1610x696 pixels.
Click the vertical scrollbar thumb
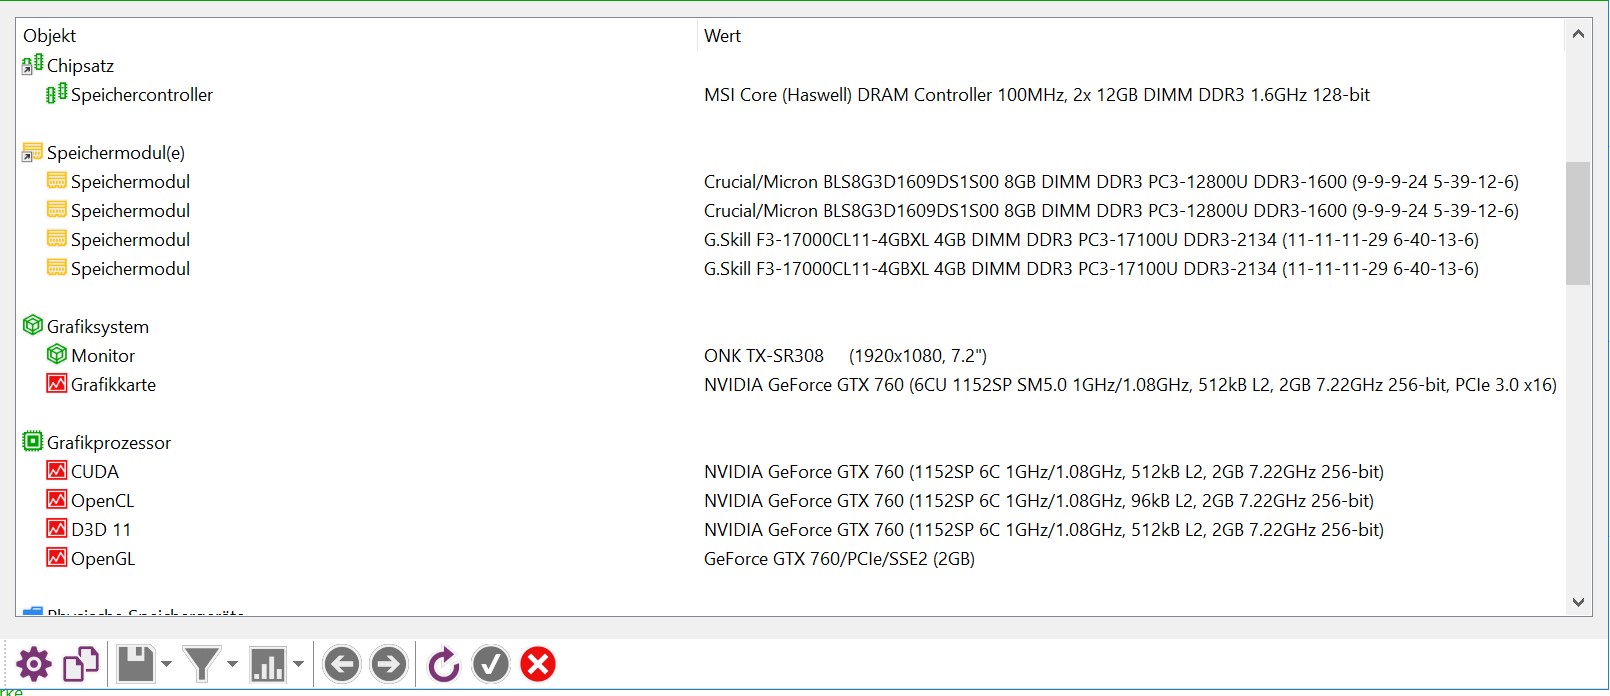pos(1578,223)
